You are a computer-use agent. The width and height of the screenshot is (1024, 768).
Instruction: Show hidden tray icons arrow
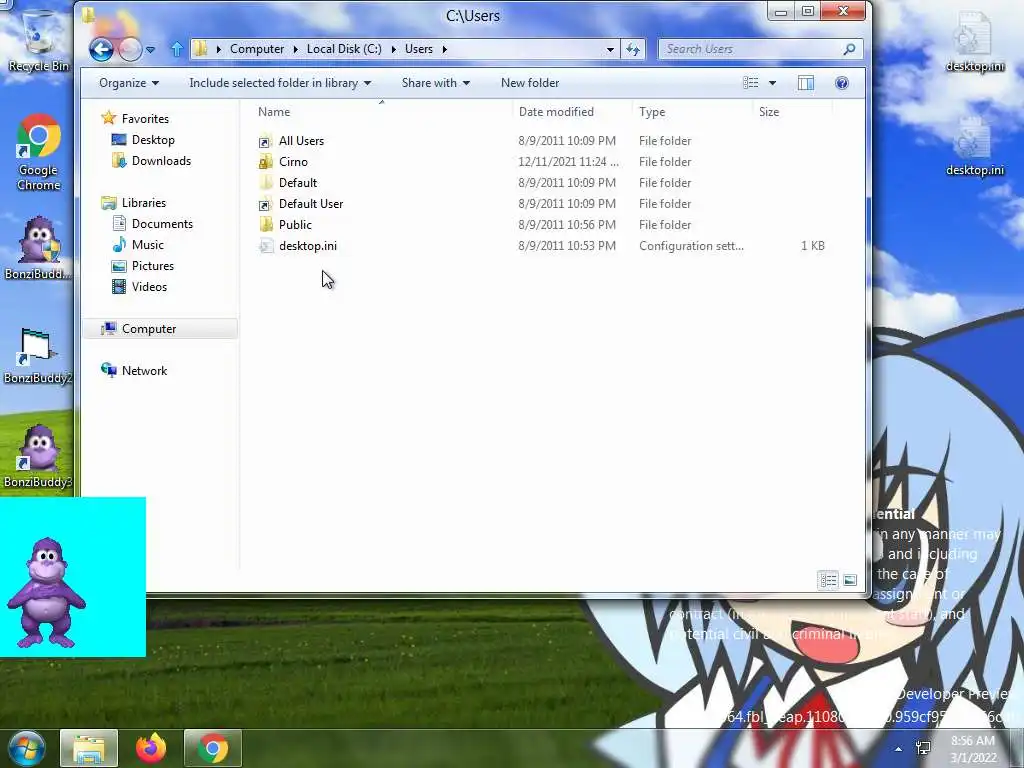(899, 749)
